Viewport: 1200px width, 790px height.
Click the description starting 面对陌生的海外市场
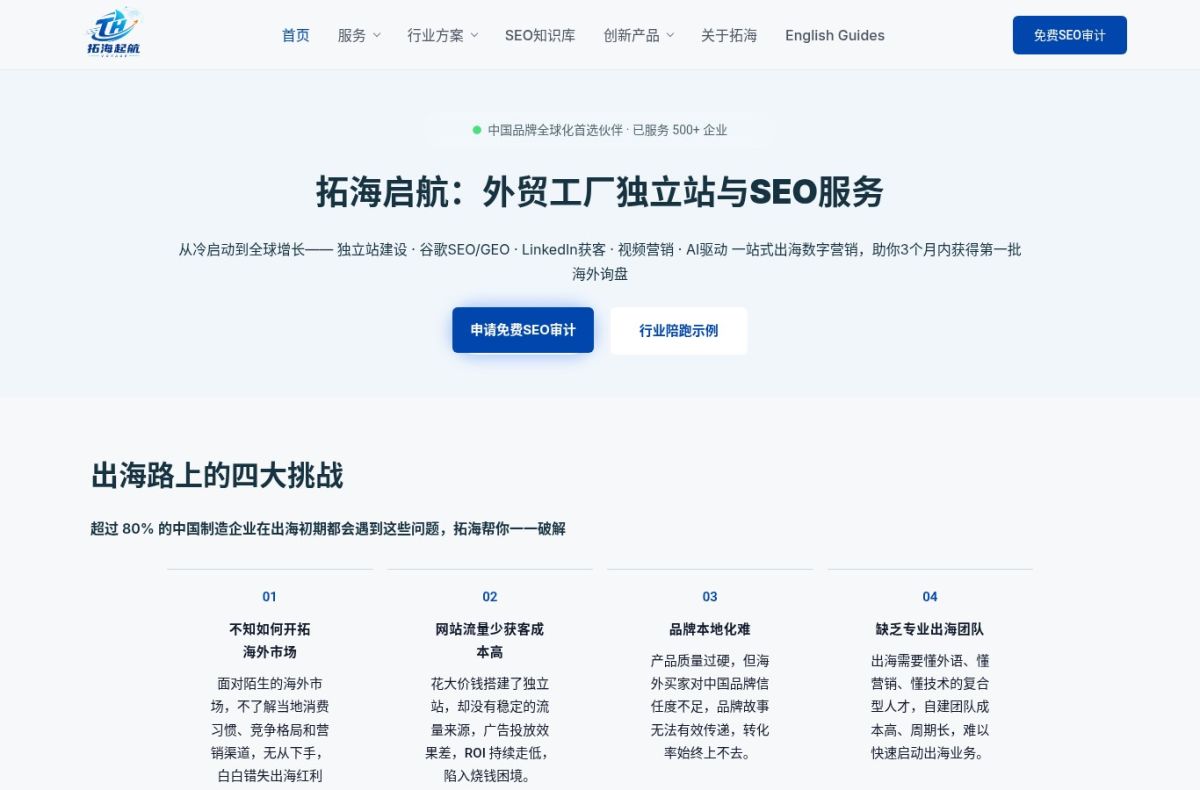coord(270,730)
